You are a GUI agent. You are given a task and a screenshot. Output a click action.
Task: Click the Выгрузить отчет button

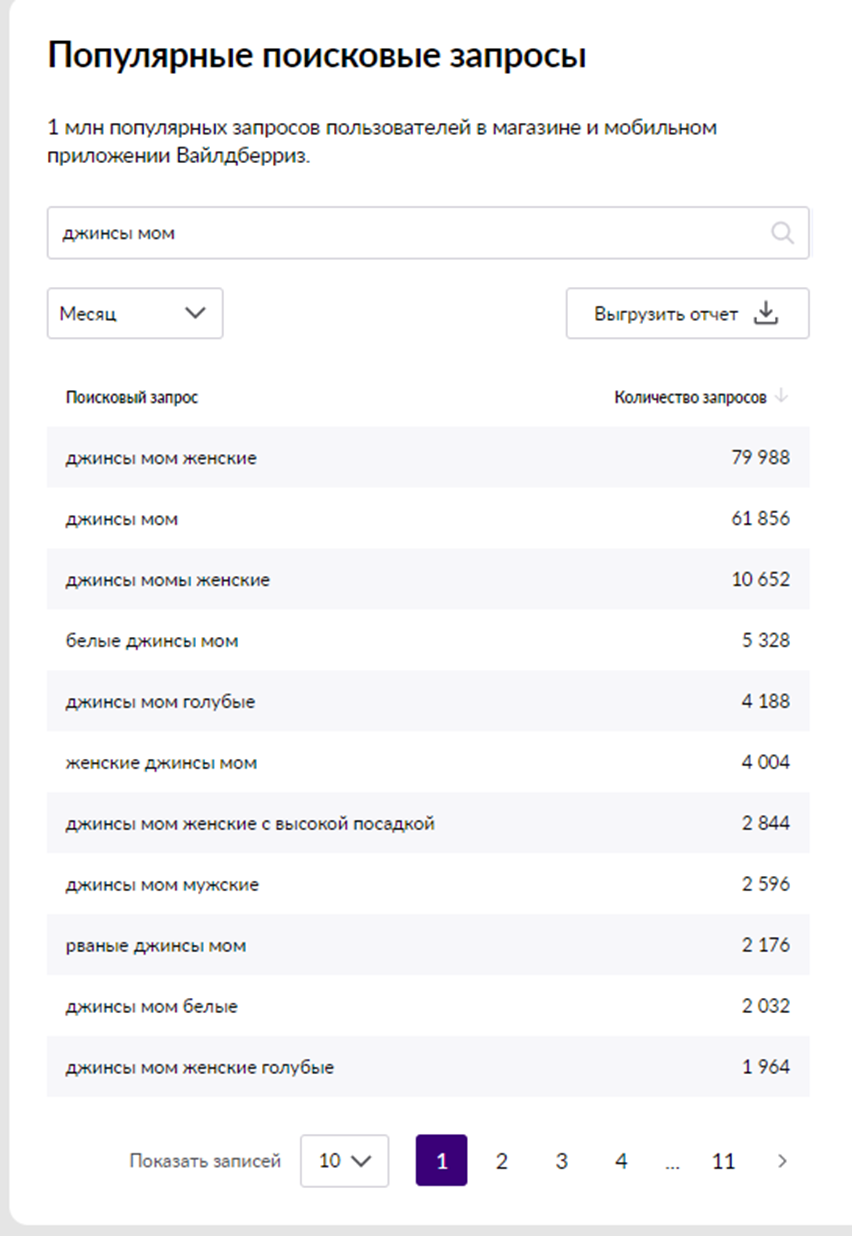coord(687,313)
